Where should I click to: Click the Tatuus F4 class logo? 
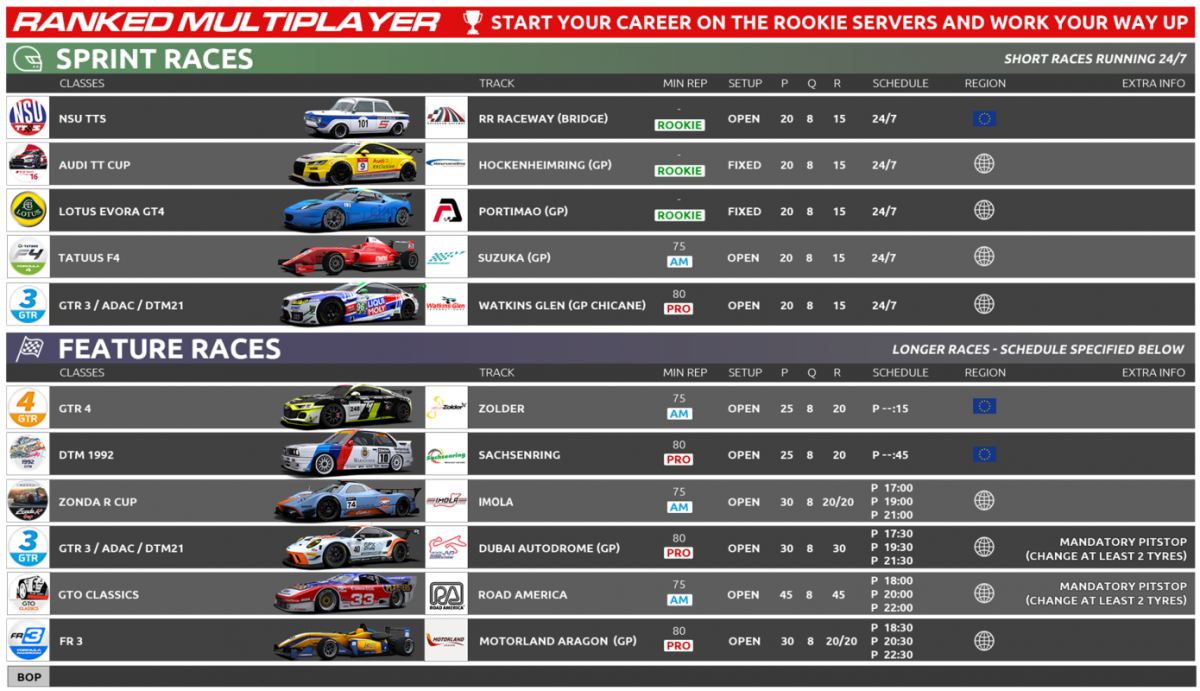[x=28, y=258]
